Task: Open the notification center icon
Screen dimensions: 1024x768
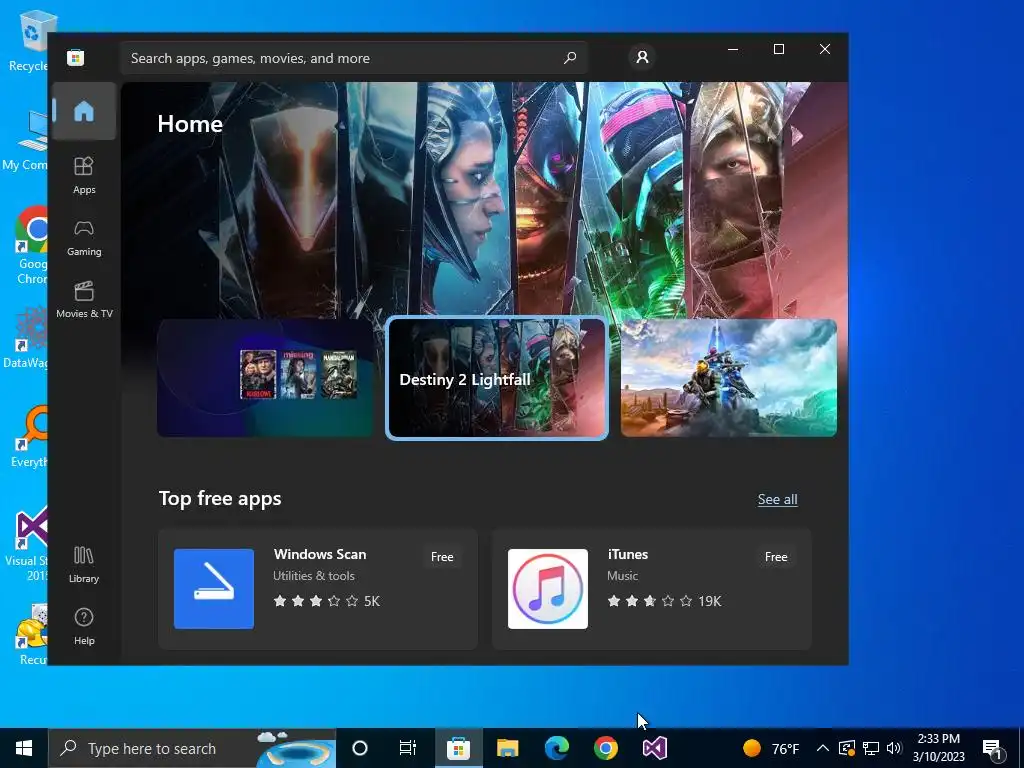Action: point(993,749)
